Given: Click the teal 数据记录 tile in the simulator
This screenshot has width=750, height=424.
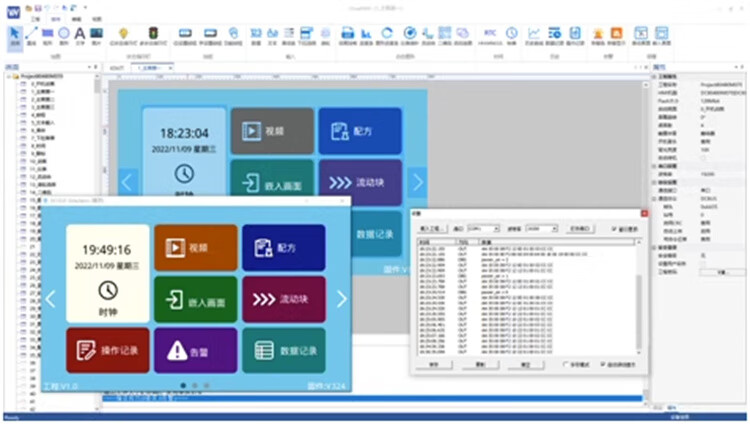Looking at the screenshot, I should pyautogui.click(x=283, y=350).
